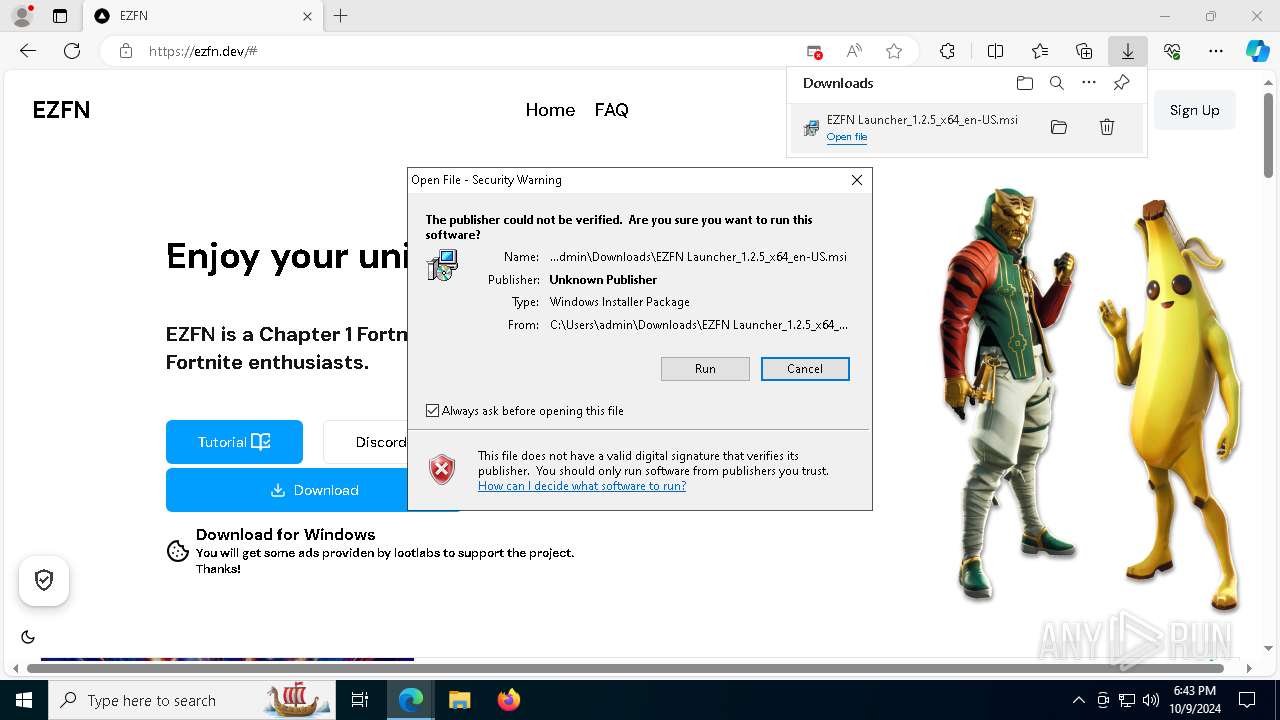Image resolution: width=1280 pixels, height=720 pixels.
Task: Open a new browser tab
Action: (340, 16)
